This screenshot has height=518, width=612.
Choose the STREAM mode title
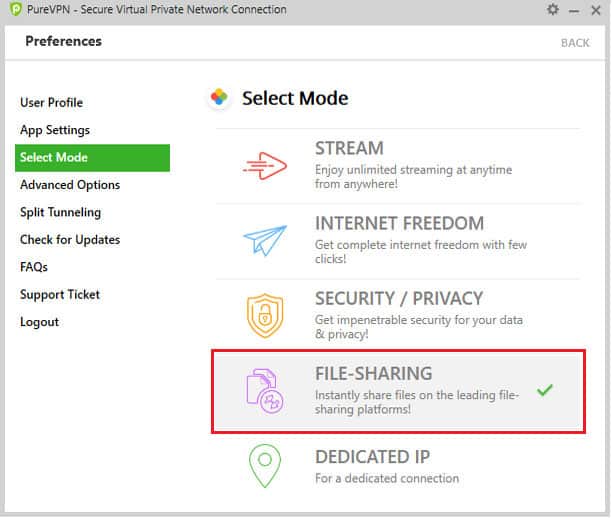click(349, 149)
